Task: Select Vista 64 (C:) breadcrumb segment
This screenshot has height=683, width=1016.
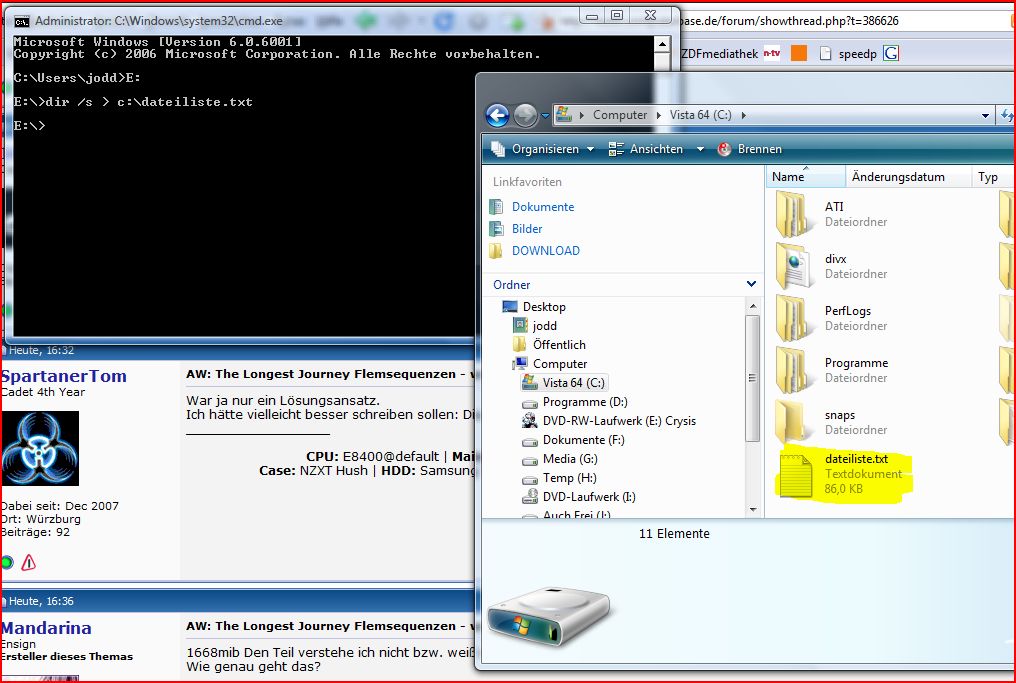Action: 700,115
